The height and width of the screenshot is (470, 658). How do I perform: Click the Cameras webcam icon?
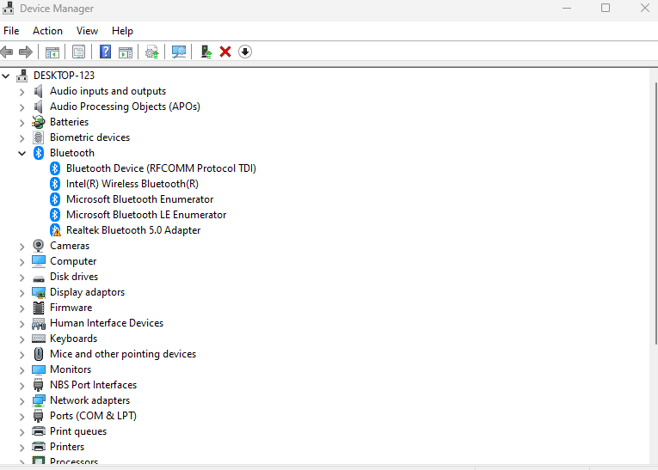click(x=39, y=246)
